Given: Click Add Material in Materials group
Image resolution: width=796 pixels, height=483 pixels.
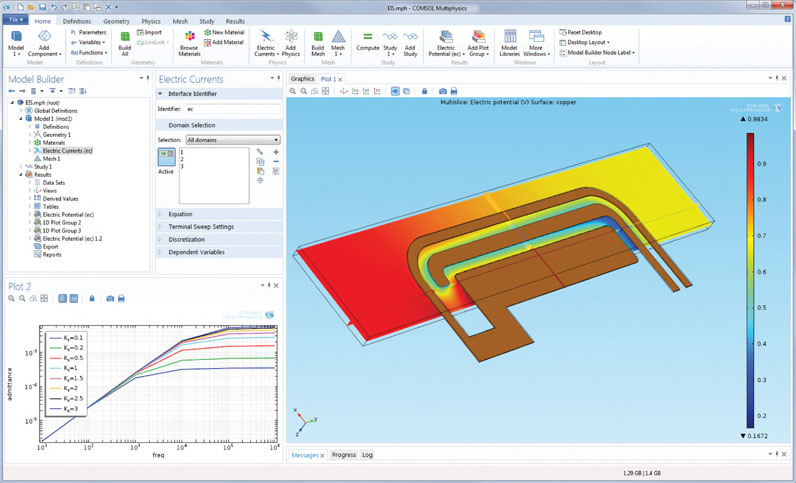Looking at the screenshot, I should pyautogui.click(x=223, y=42).
